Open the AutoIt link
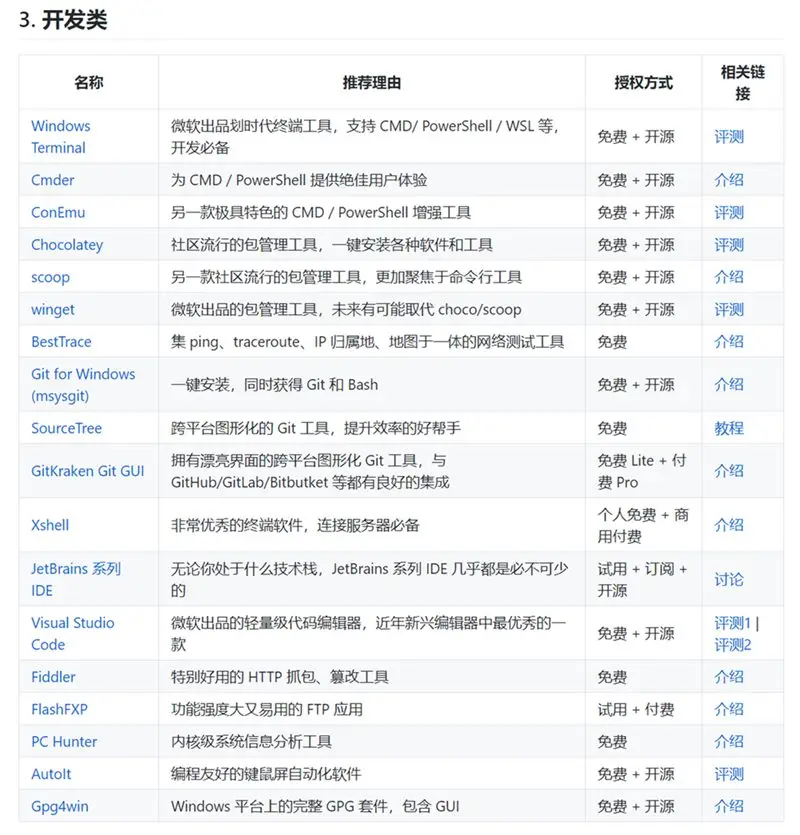 [51, 774]
